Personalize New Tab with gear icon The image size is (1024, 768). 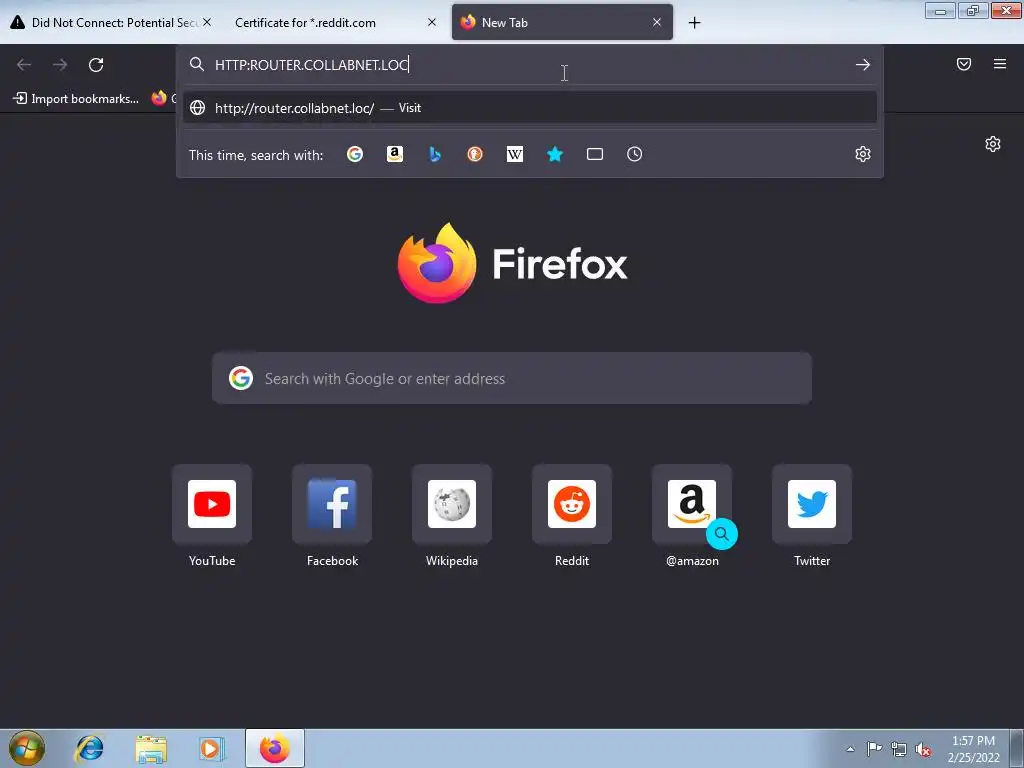pyautogui.click(x=993, y=144)
